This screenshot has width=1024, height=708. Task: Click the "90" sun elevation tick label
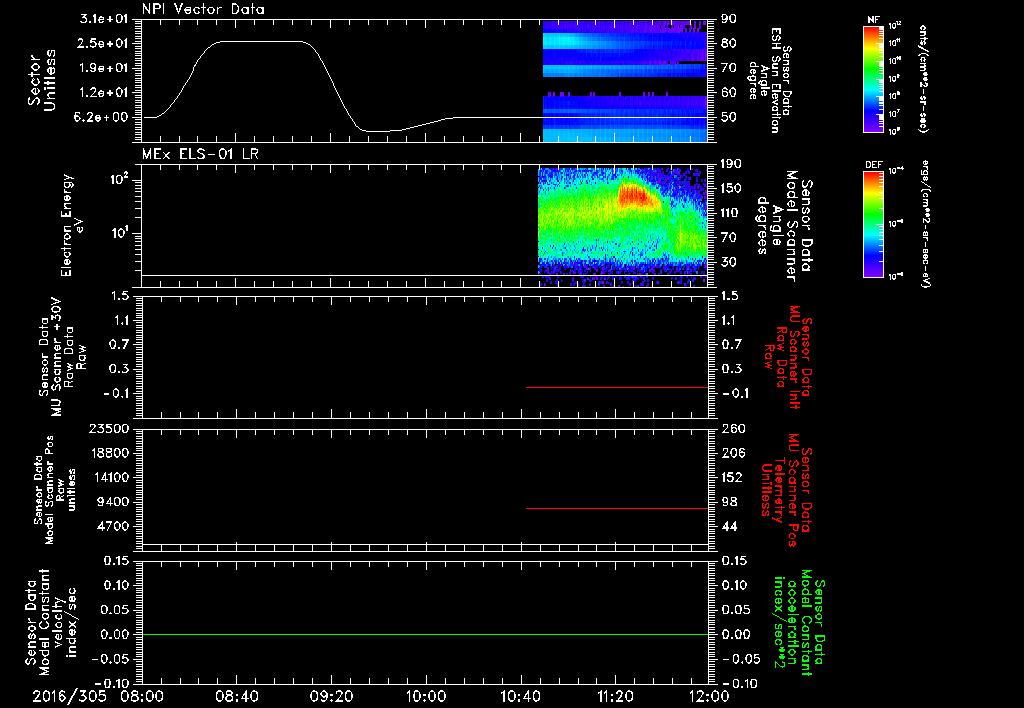point(729,19)
